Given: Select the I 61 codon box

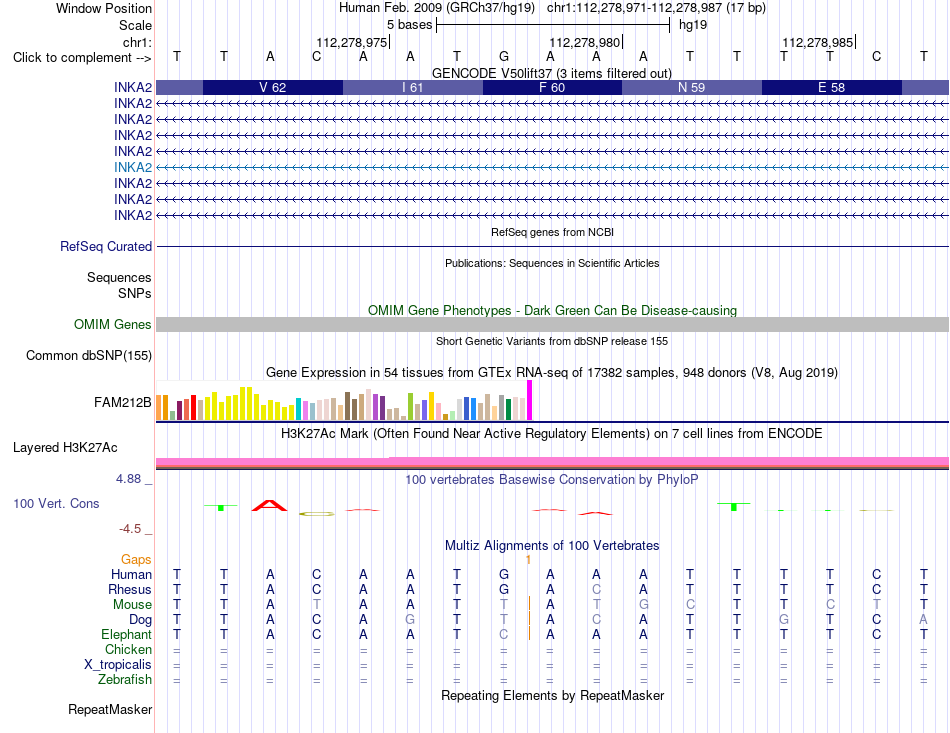Looking at the screenshot, I should 413,87.
